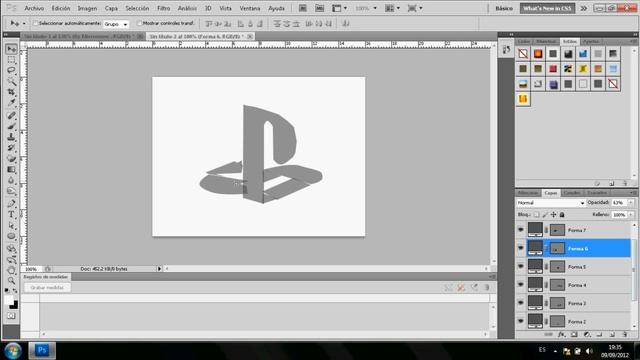The height and width of the screenshot is (360, 640).
Task: Select the Zoom tool in the toolbox
Action: (11, 280)
